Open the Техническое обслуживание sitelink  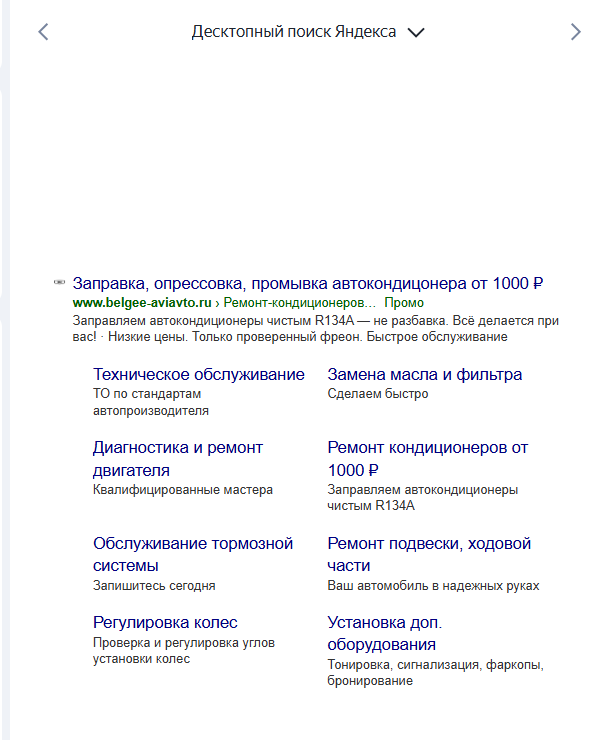[199, 374]
